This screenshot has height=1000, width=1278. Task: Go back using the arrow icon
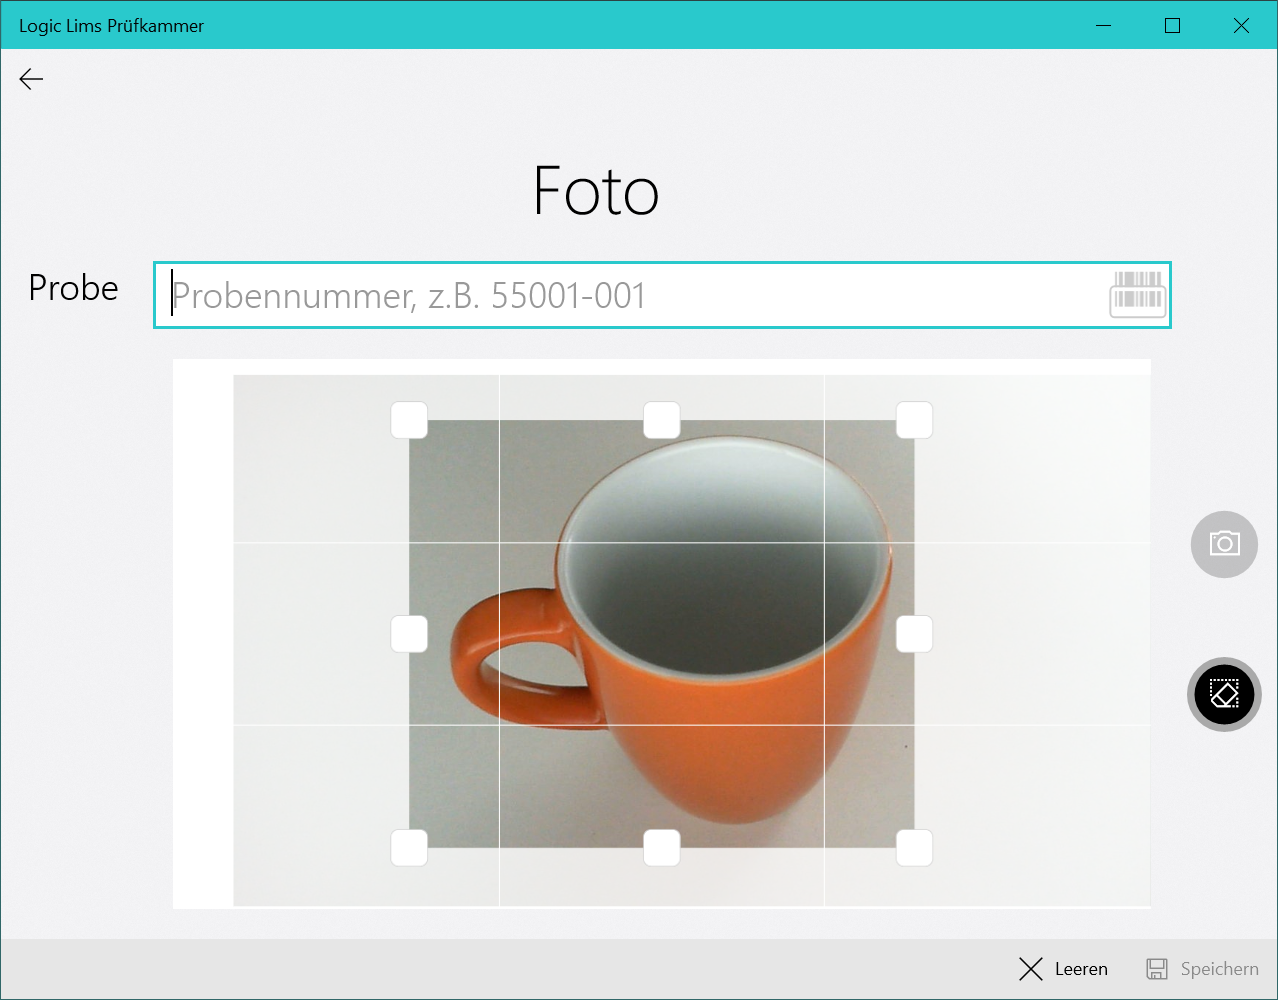(31, 79)
